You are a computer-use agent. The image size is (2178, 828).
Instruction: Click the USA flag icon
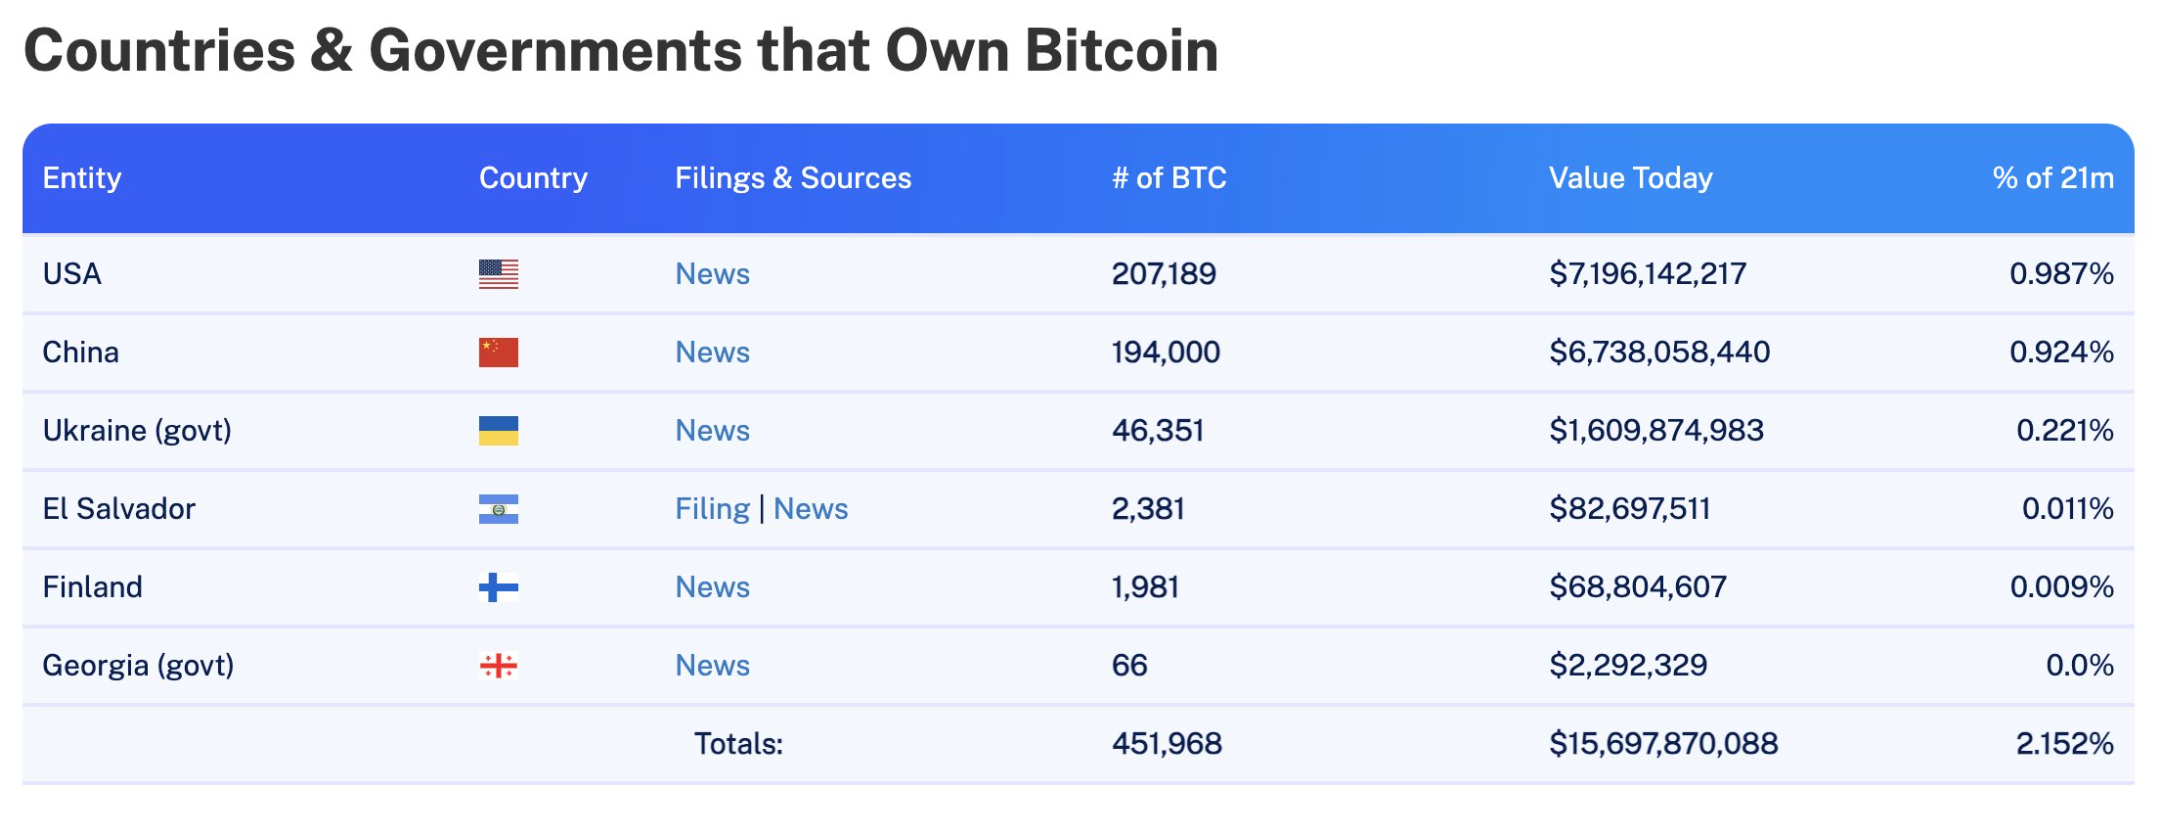498,273
